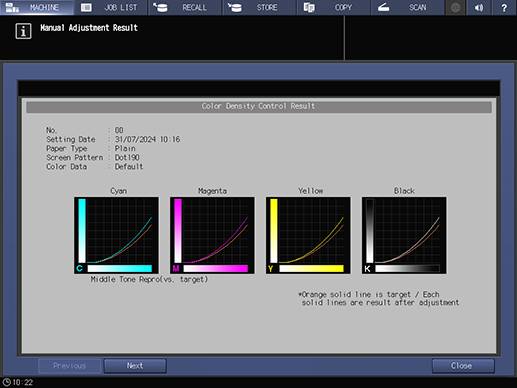Click the speaker sound icon
The width and height of the screenshot is (517, 388).
pos(479,7)
